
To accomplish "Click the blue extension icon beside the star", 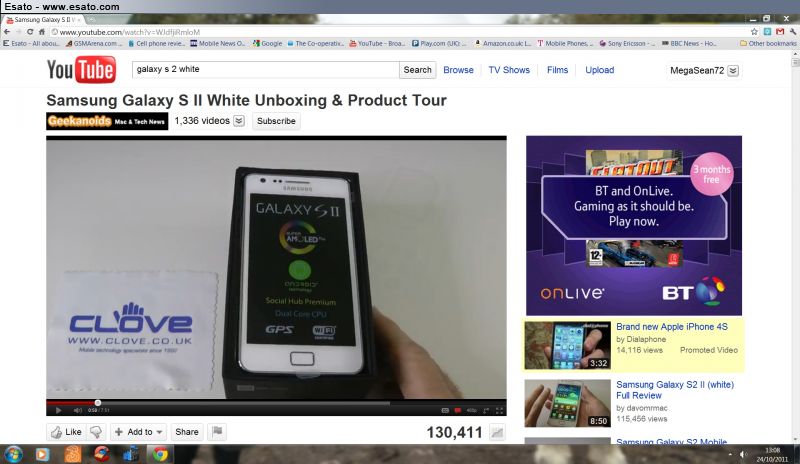I will coord(767,32).
